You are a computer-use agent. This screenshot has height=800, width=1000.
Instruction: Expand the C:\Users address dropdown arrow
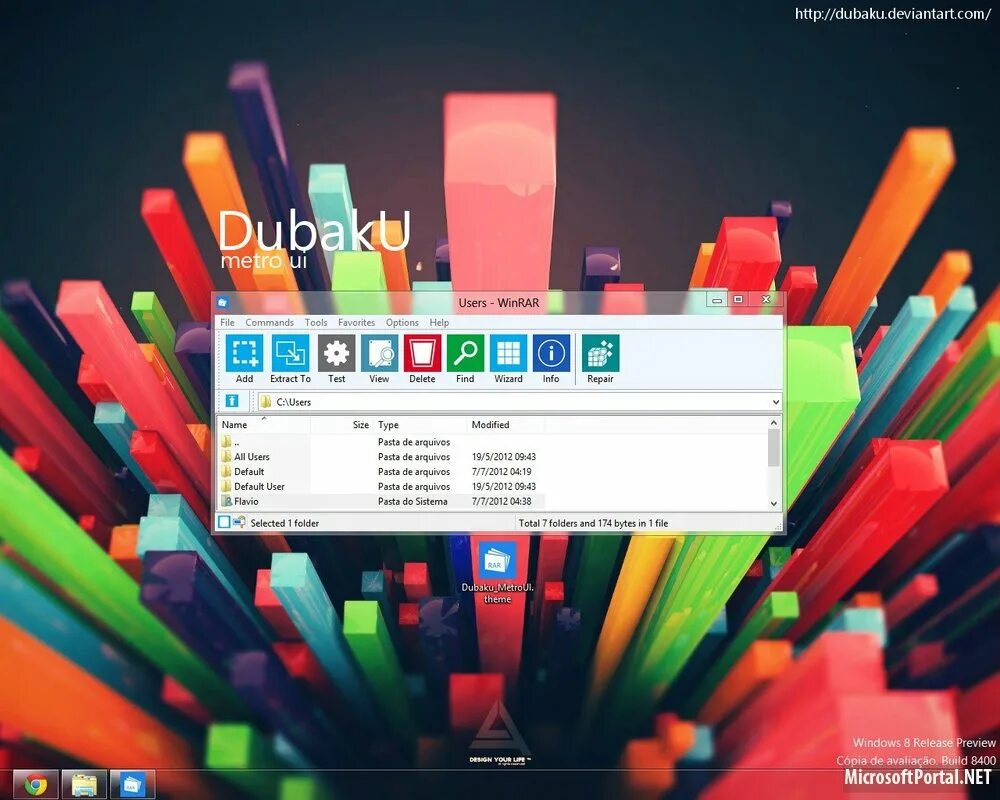click(x=776, y=402)
